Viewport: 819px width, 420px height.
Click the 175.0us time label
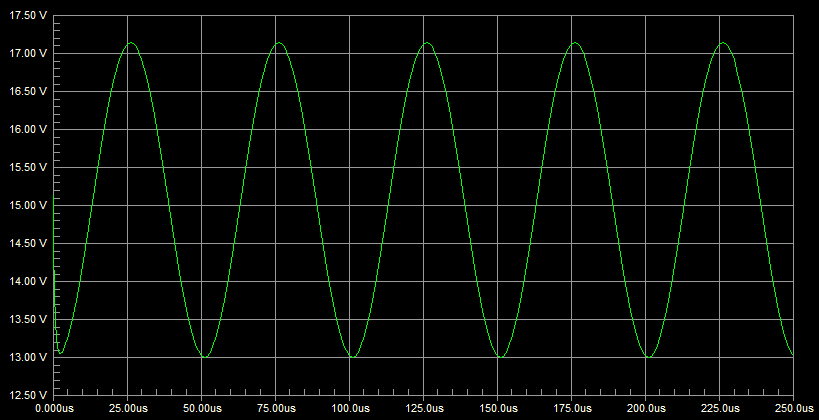pyautogui.click(x=571, y=408)
